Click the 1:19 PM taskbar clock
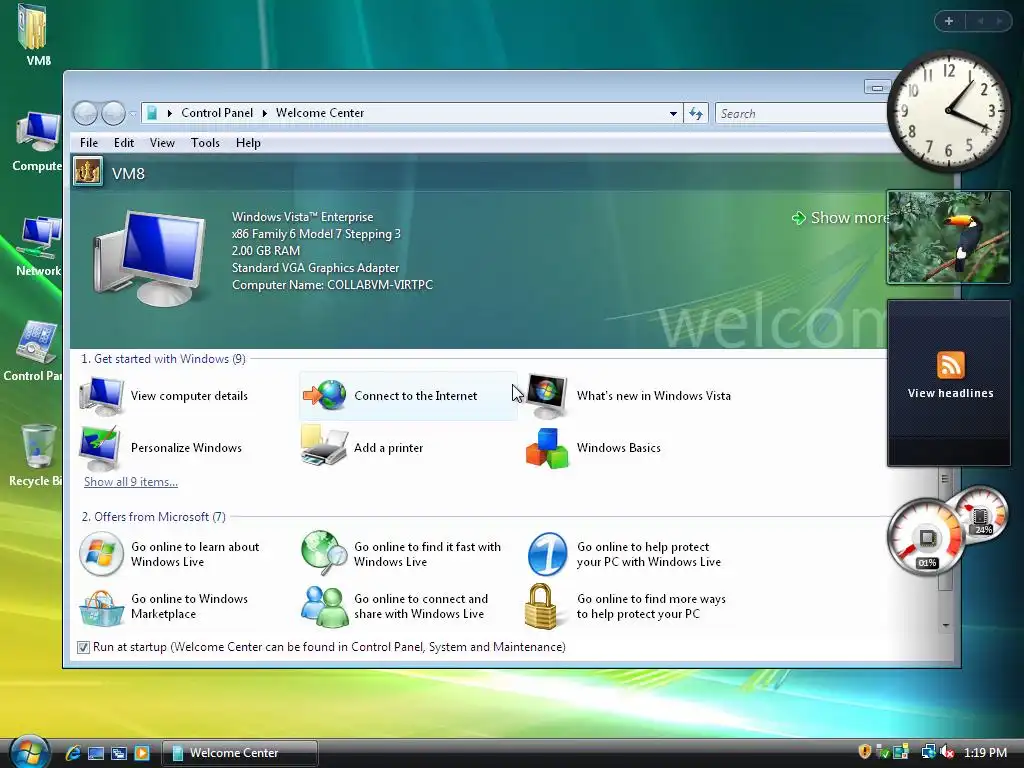 [x=985, y=752]
